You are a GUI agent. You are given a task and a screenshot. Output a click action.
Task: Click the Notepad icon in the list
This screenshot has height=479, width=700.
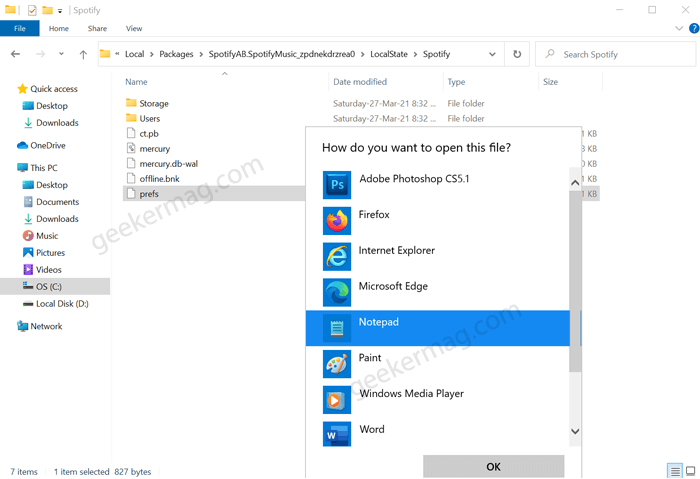point(337,328)
